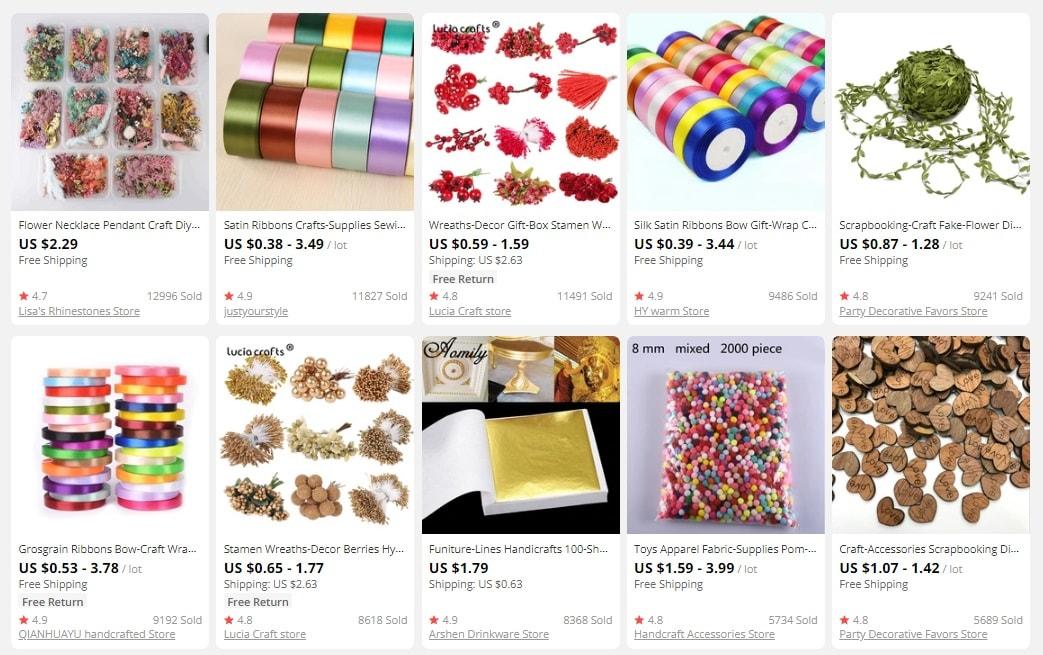Open the gold Stamen Wreaths-Decor Berries image

click(x=315, y=435)
